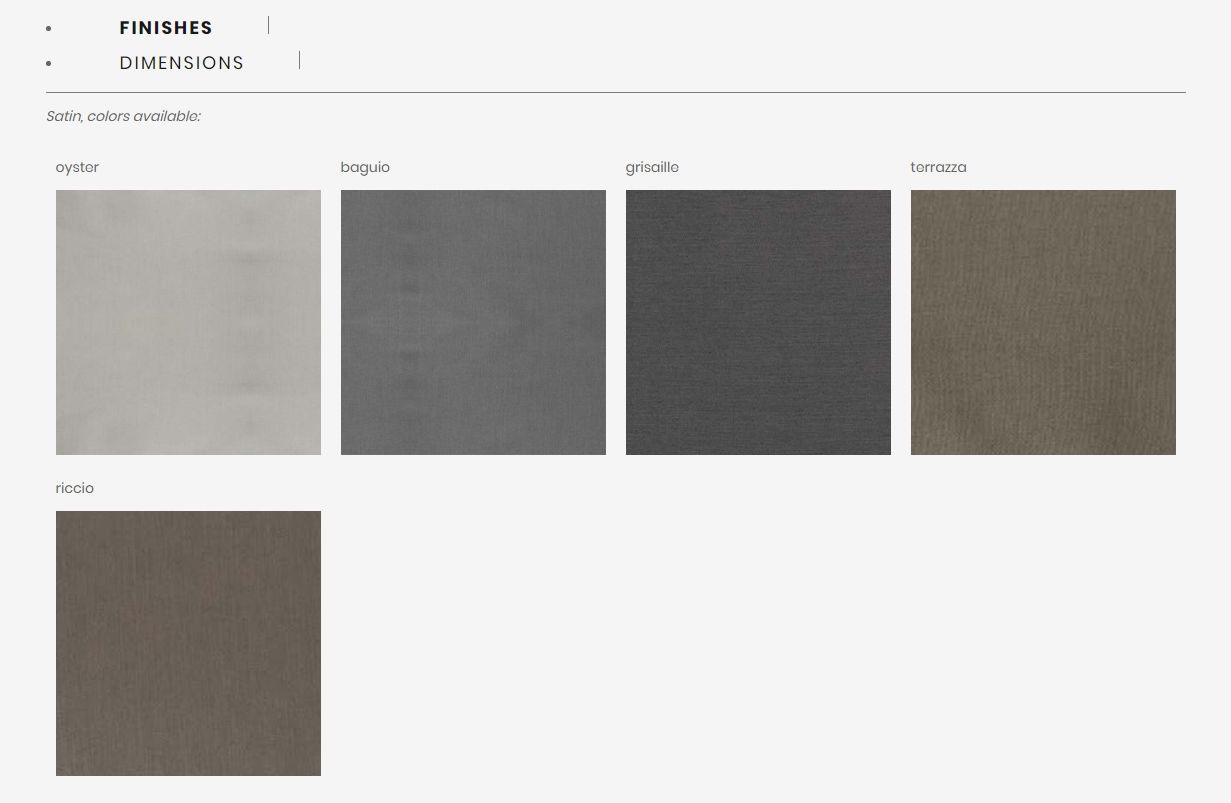The height and width of the screenshot is (803, 1231).
Task: Select the terrazza olive-brown swatch
Action: coord(1043,322)
